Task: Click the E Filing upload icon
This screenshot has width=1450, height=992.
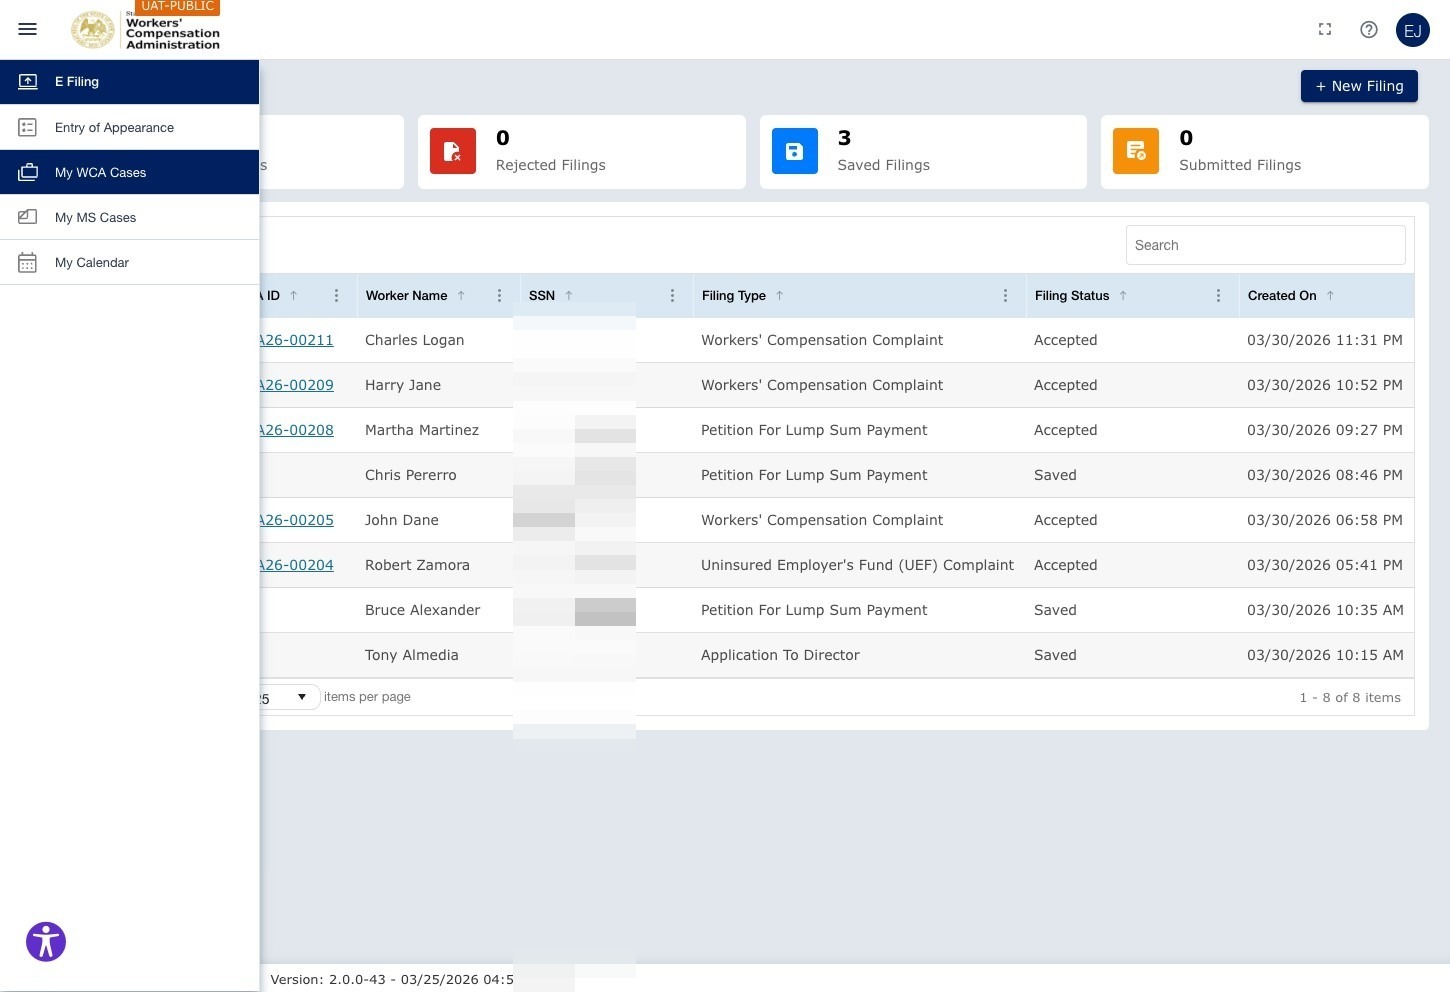Action: point(28,82)
